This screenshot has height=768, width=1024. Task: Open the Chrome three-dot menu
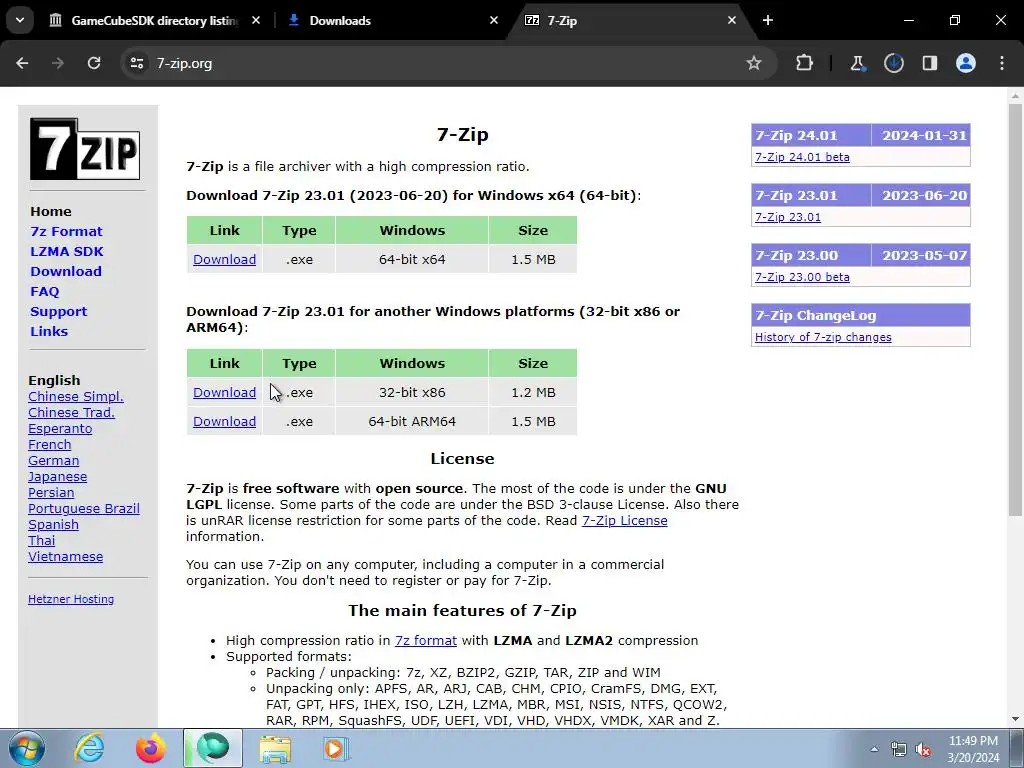(1002, 63)
